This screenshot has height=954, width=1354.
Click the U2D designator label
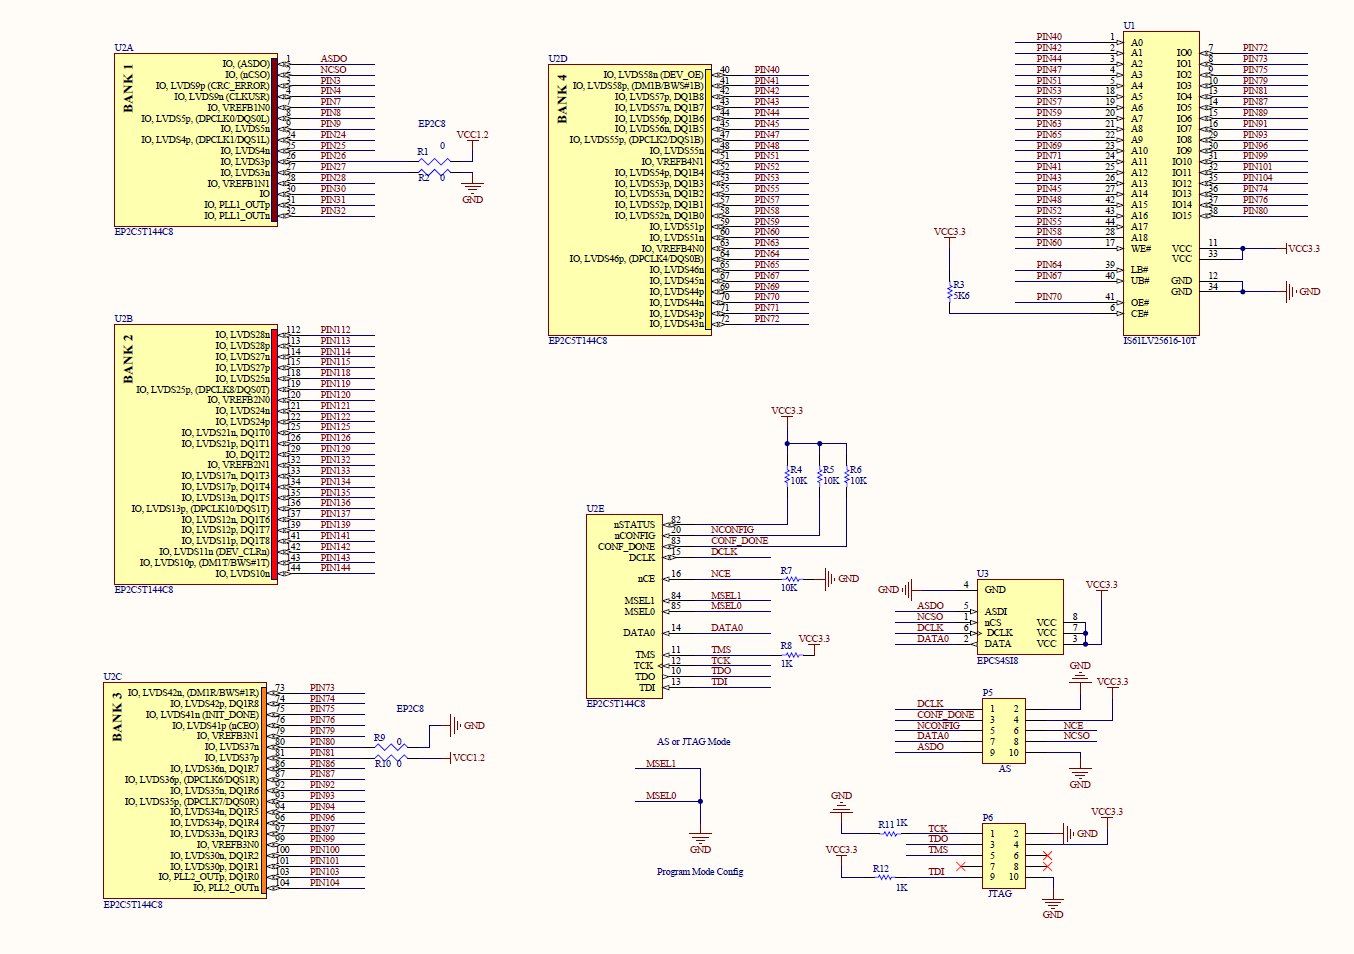click(x=558, y=59)
